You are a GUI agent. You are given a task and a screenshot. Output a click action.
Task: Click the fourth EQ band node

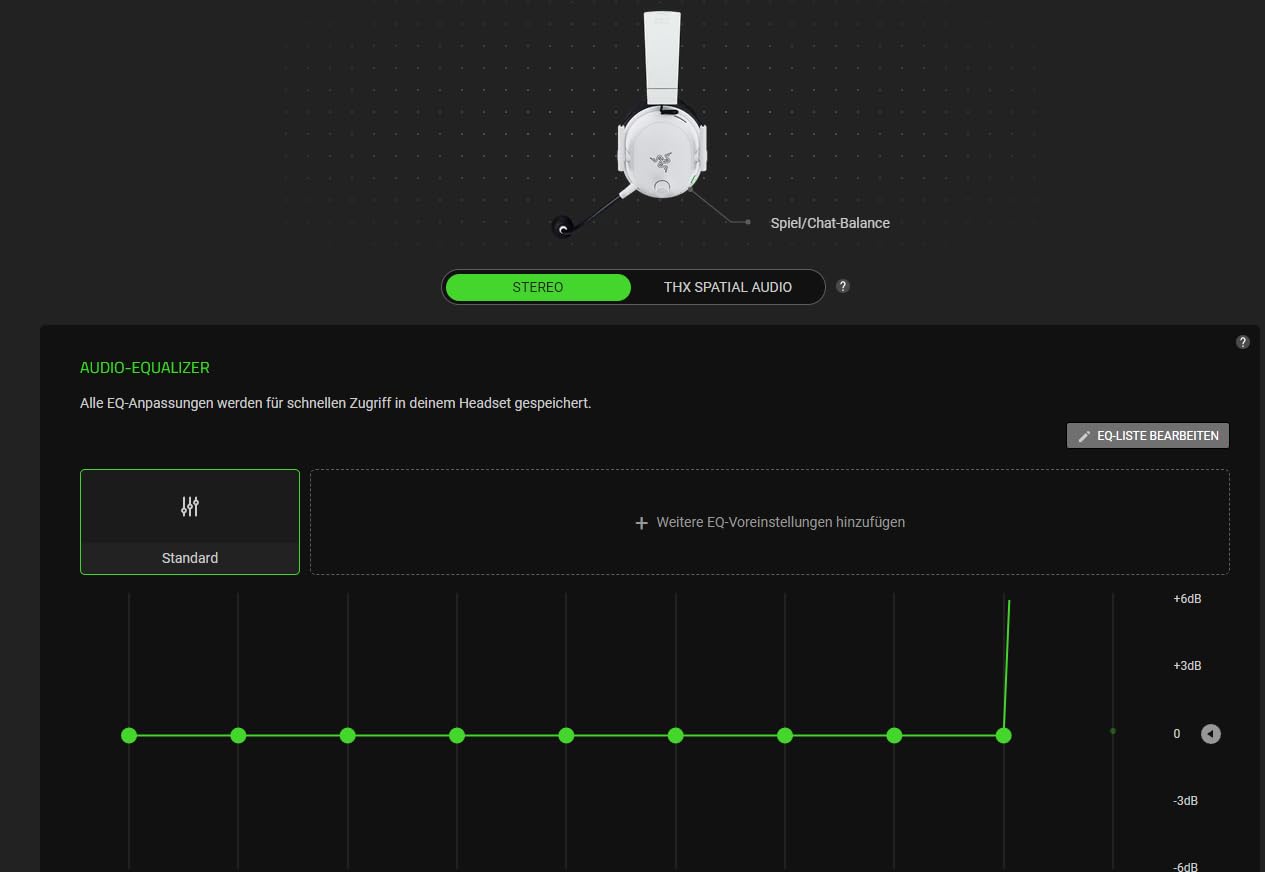(x=457, y=735)
